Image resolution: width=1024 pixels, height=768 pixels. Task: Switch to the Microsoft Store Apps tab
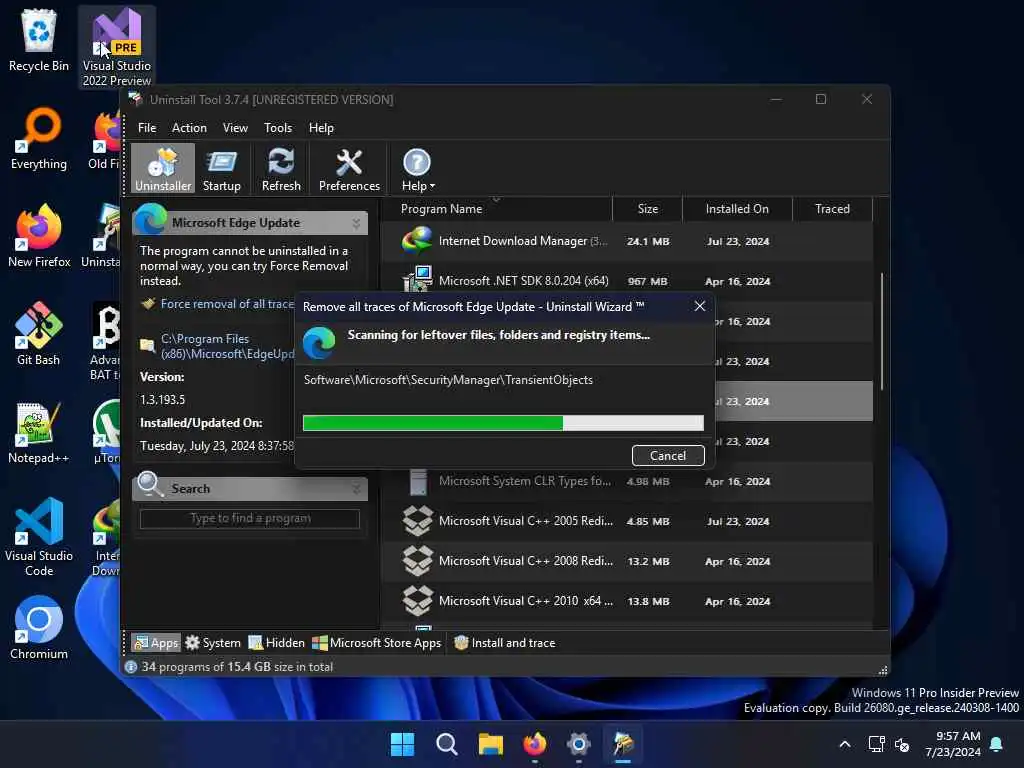(x=376, y=643)
